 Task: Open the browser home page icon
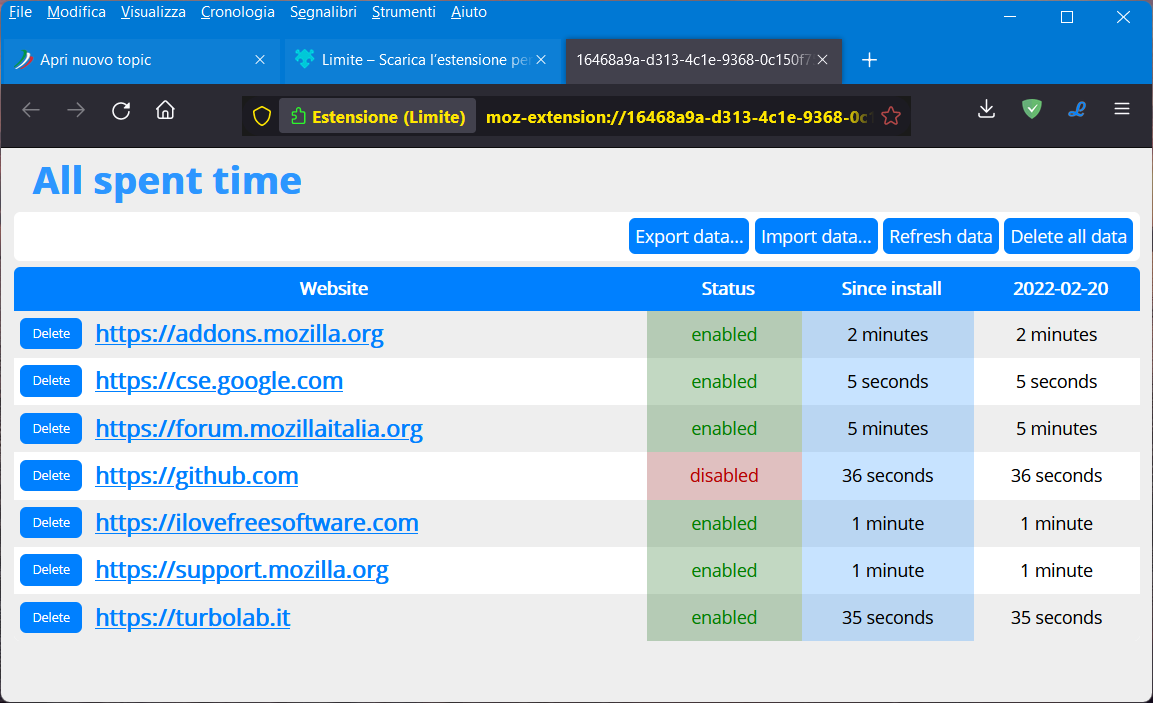click(165, 110)
